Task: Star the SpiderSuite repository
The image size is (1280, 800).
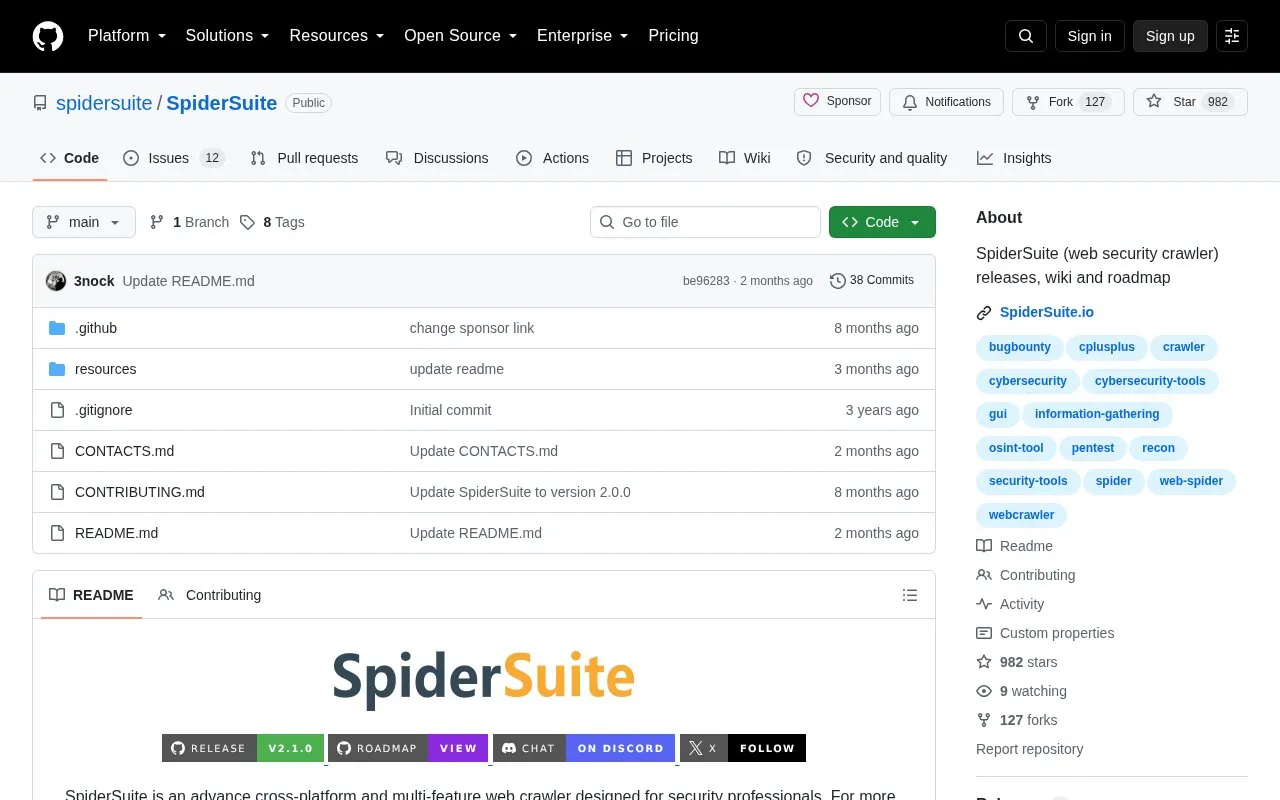Action: (1190, 102)
